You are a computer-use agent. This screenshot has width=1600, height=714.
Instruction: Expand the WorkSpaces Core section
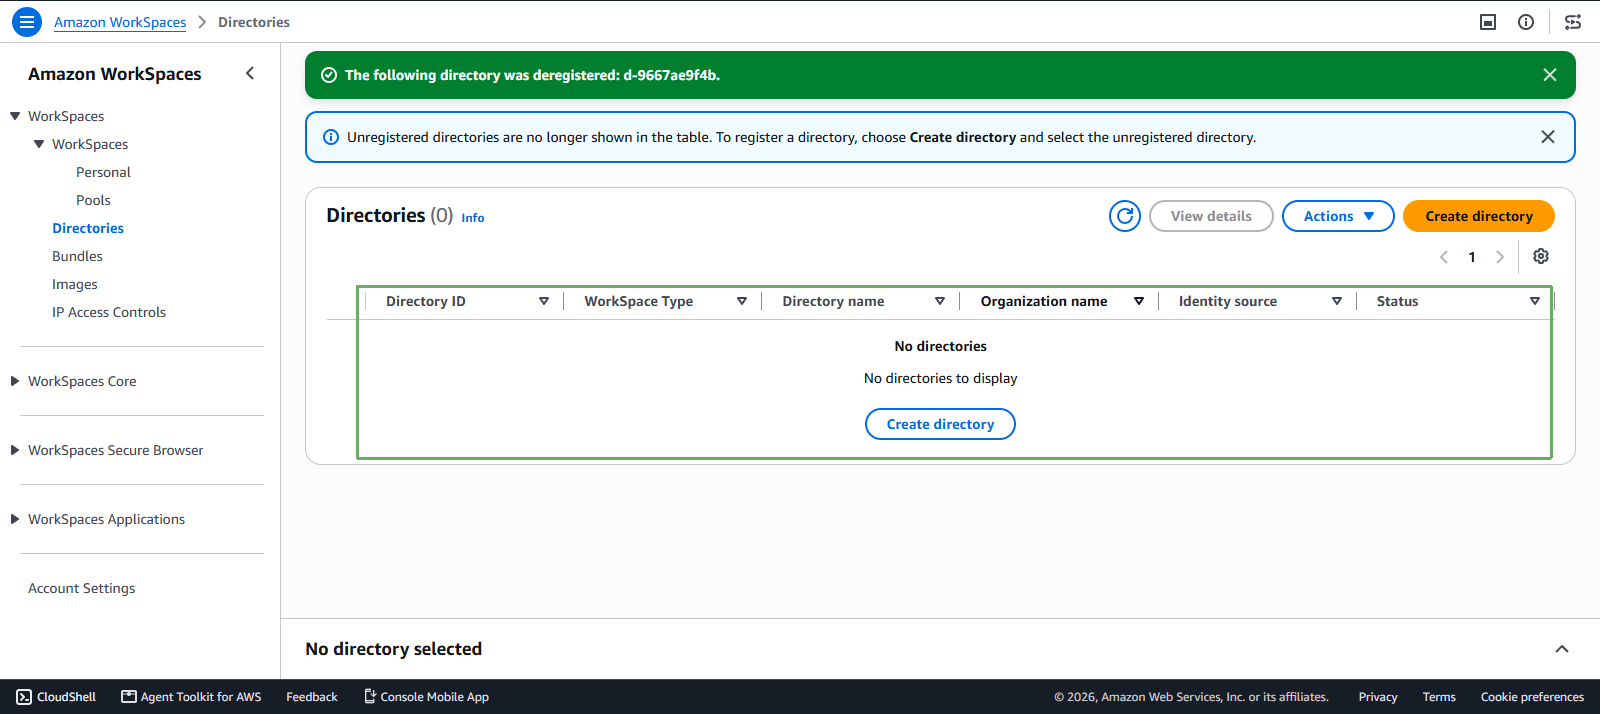(x=15, y=381)
